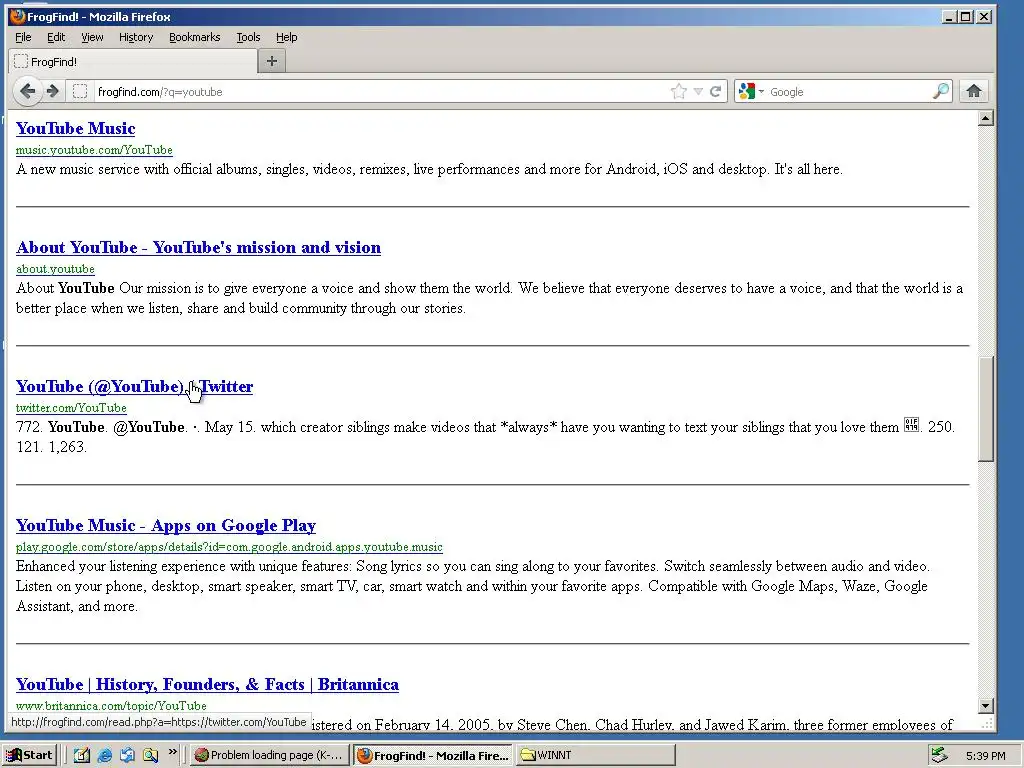This screenshot has height=768, width=1024.
Task: Open the Edit menu
Action: [56, 37]
